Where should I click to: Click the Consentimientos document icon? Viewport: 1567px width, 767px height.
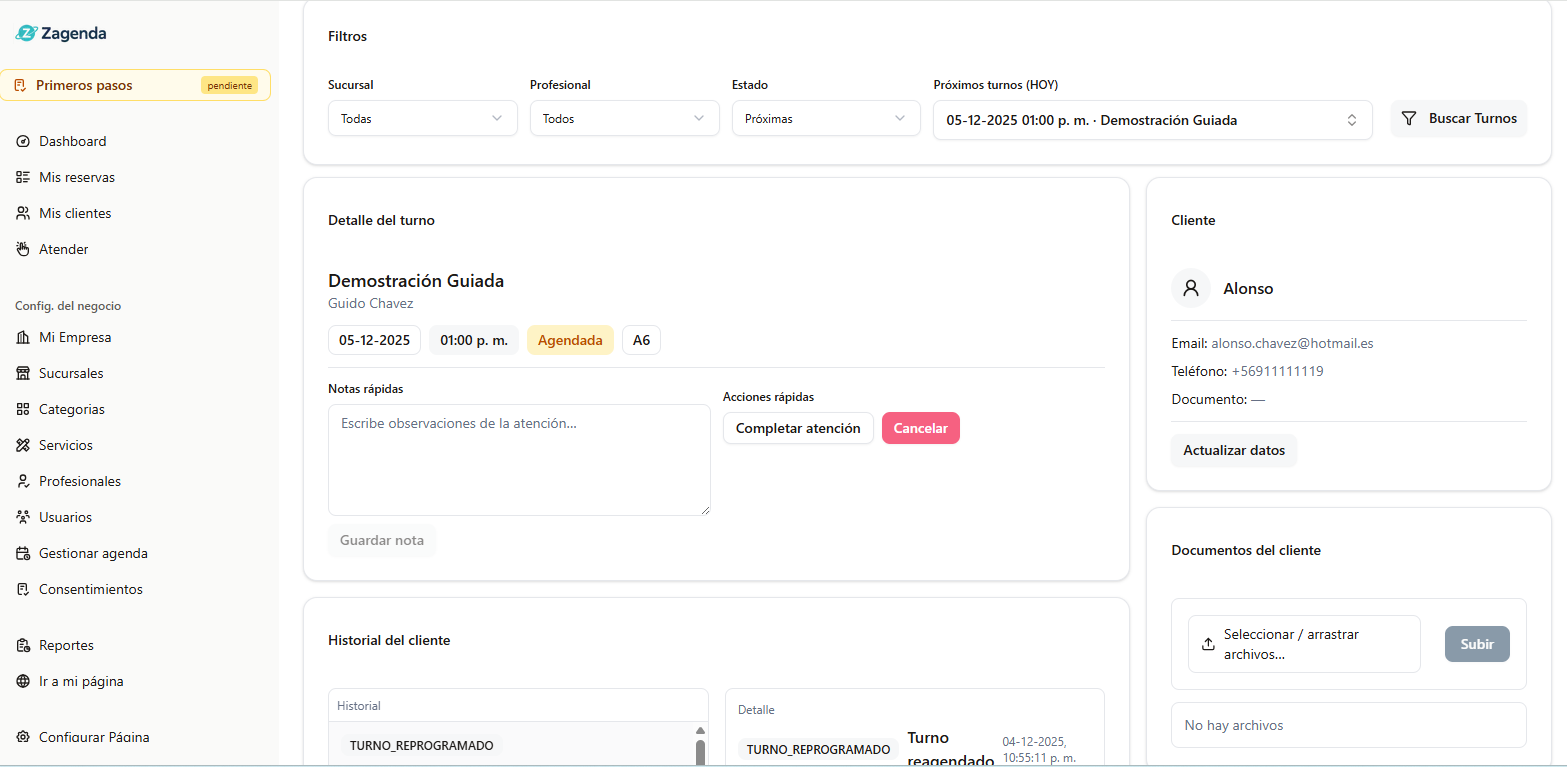[x=23, y=590]
